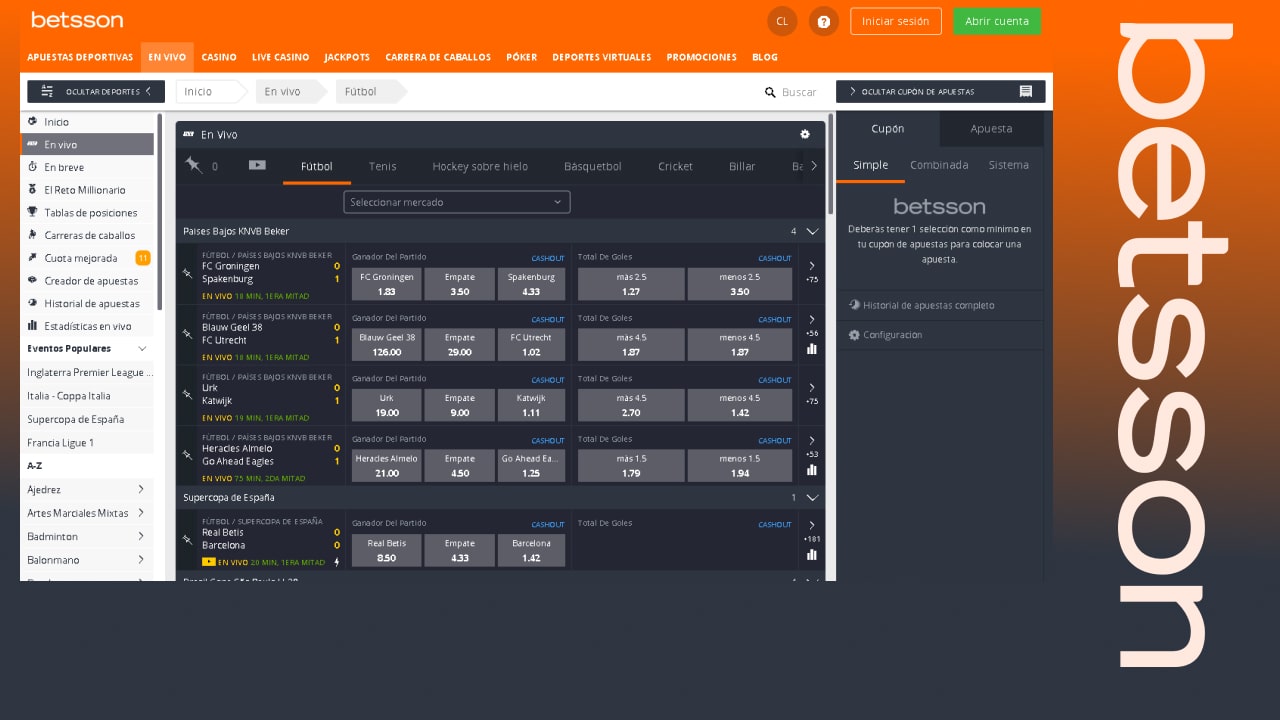Open Promociones in main navigation
The image size is (1280, 720).
pyautogui.click(x=702, y=57)
